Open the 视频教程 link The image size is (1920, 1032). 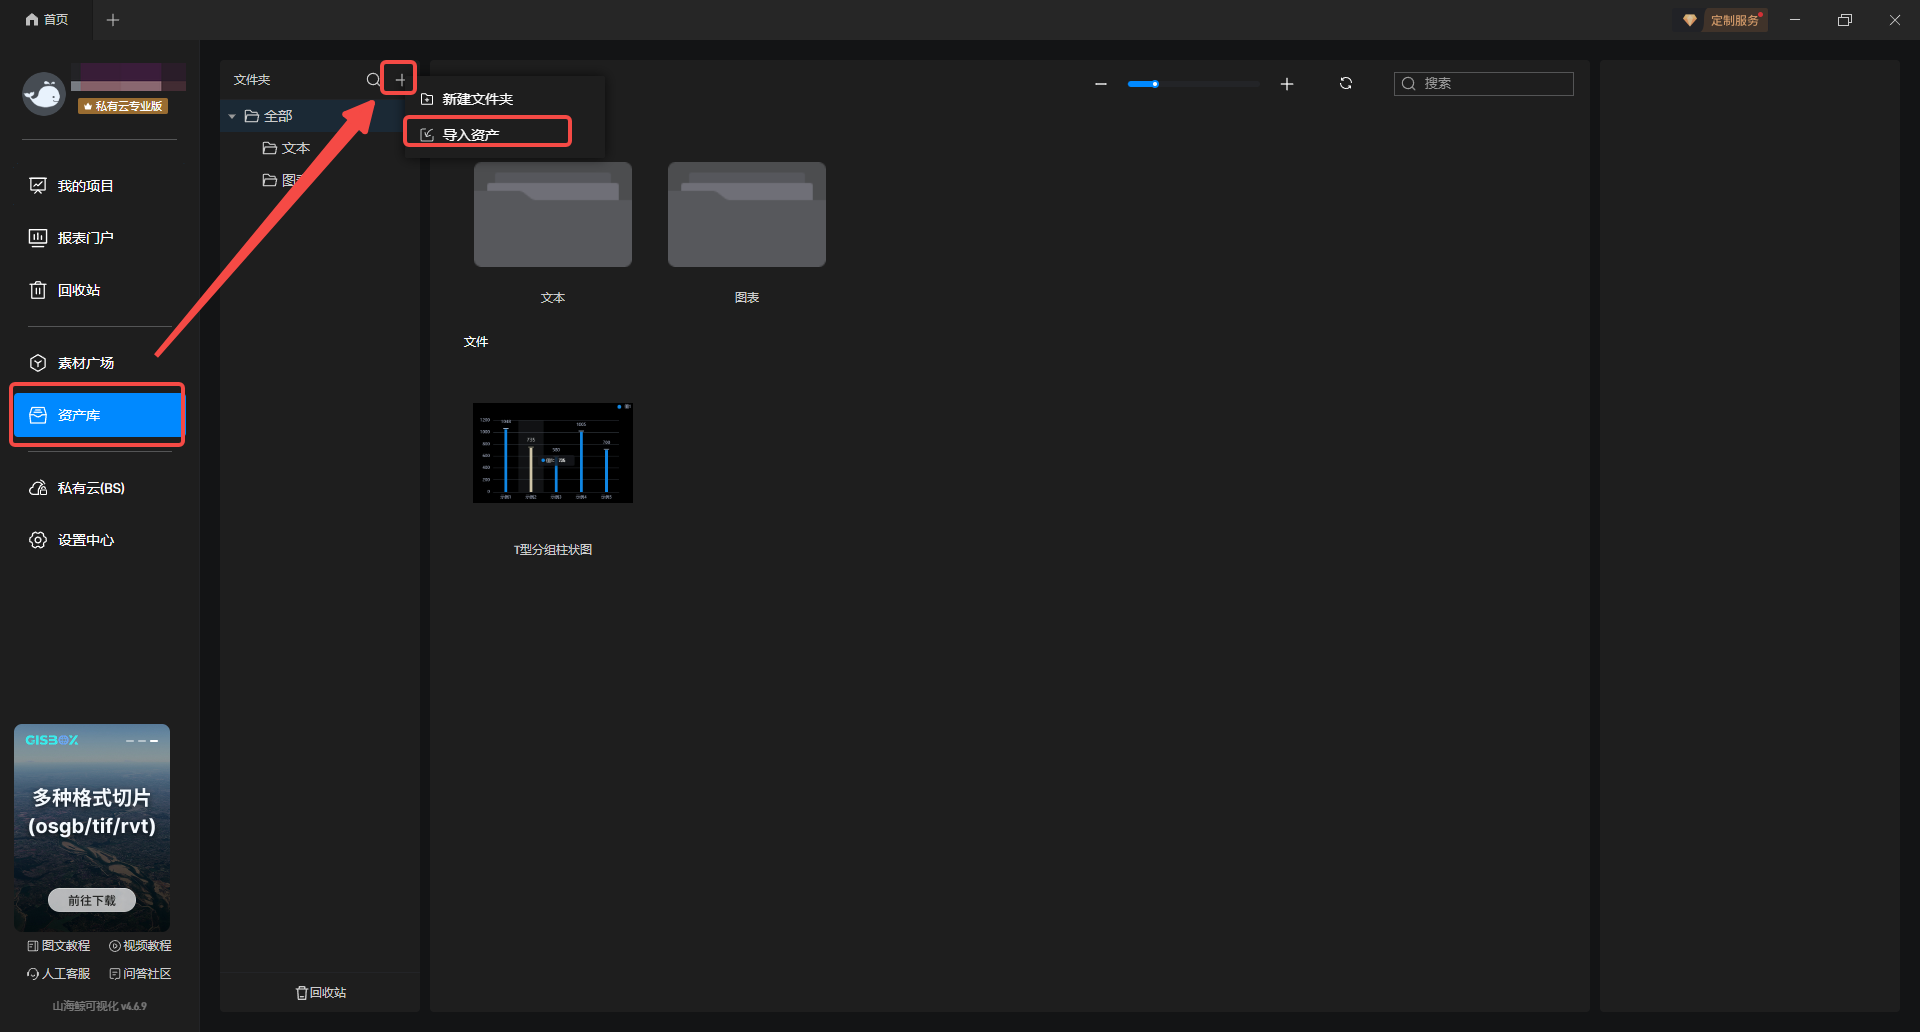coord(140,946)
